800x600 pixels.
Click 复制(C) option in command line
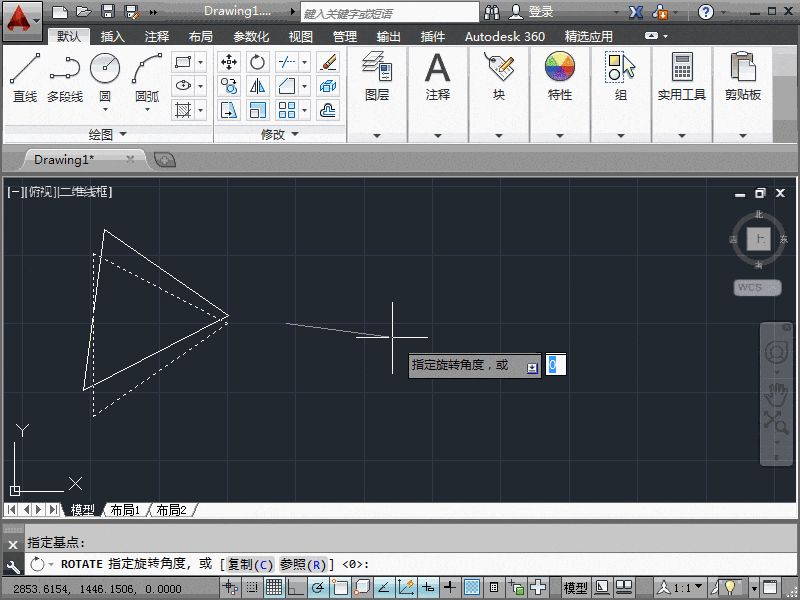point(250,564)
